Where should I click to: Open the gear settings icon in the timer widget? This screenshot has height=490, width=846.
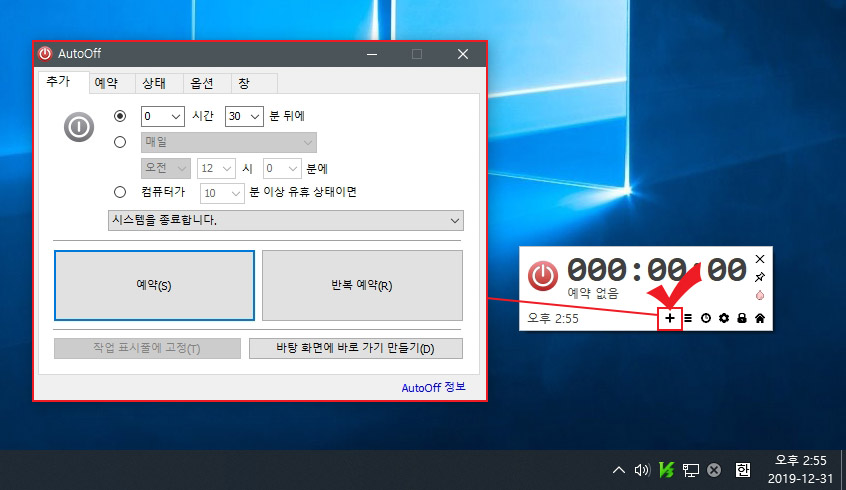click(724, 318)
